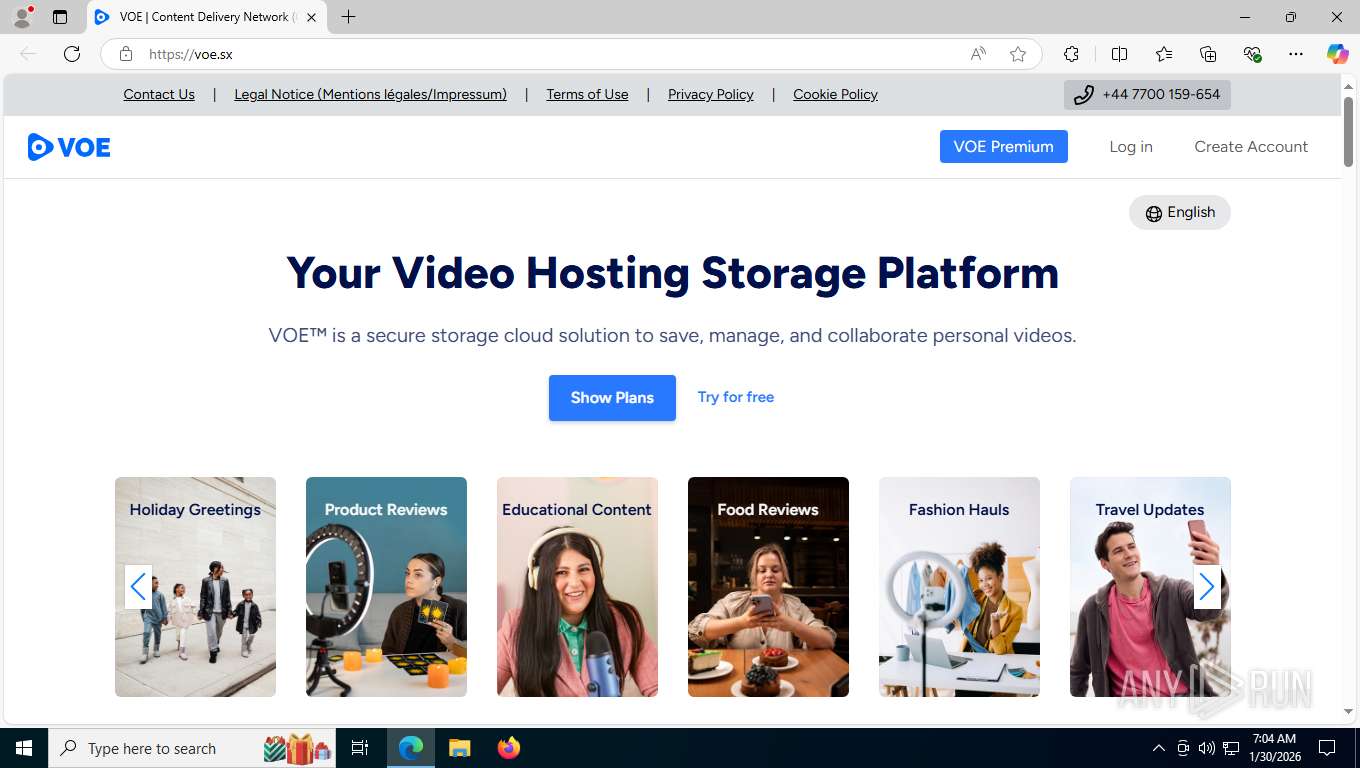The image size is (1360, 768).
Task: Select the Product Reviews card
Action: click(386, 587)
